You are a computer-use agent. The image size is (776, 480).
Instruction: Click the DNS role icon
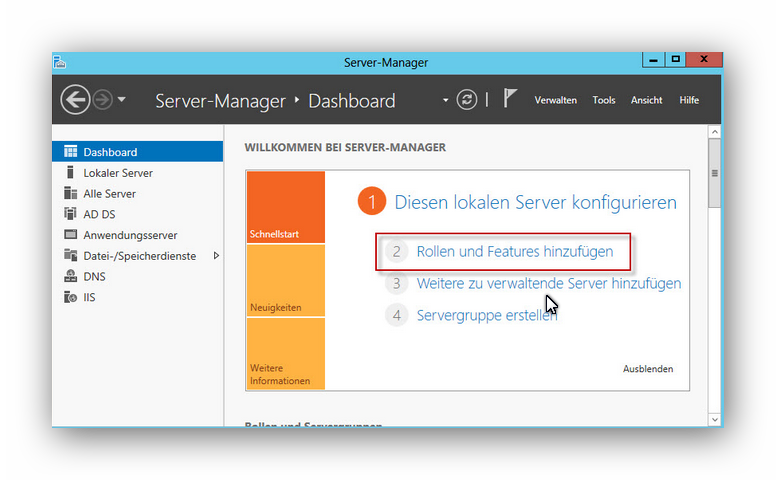coord(70,276)
